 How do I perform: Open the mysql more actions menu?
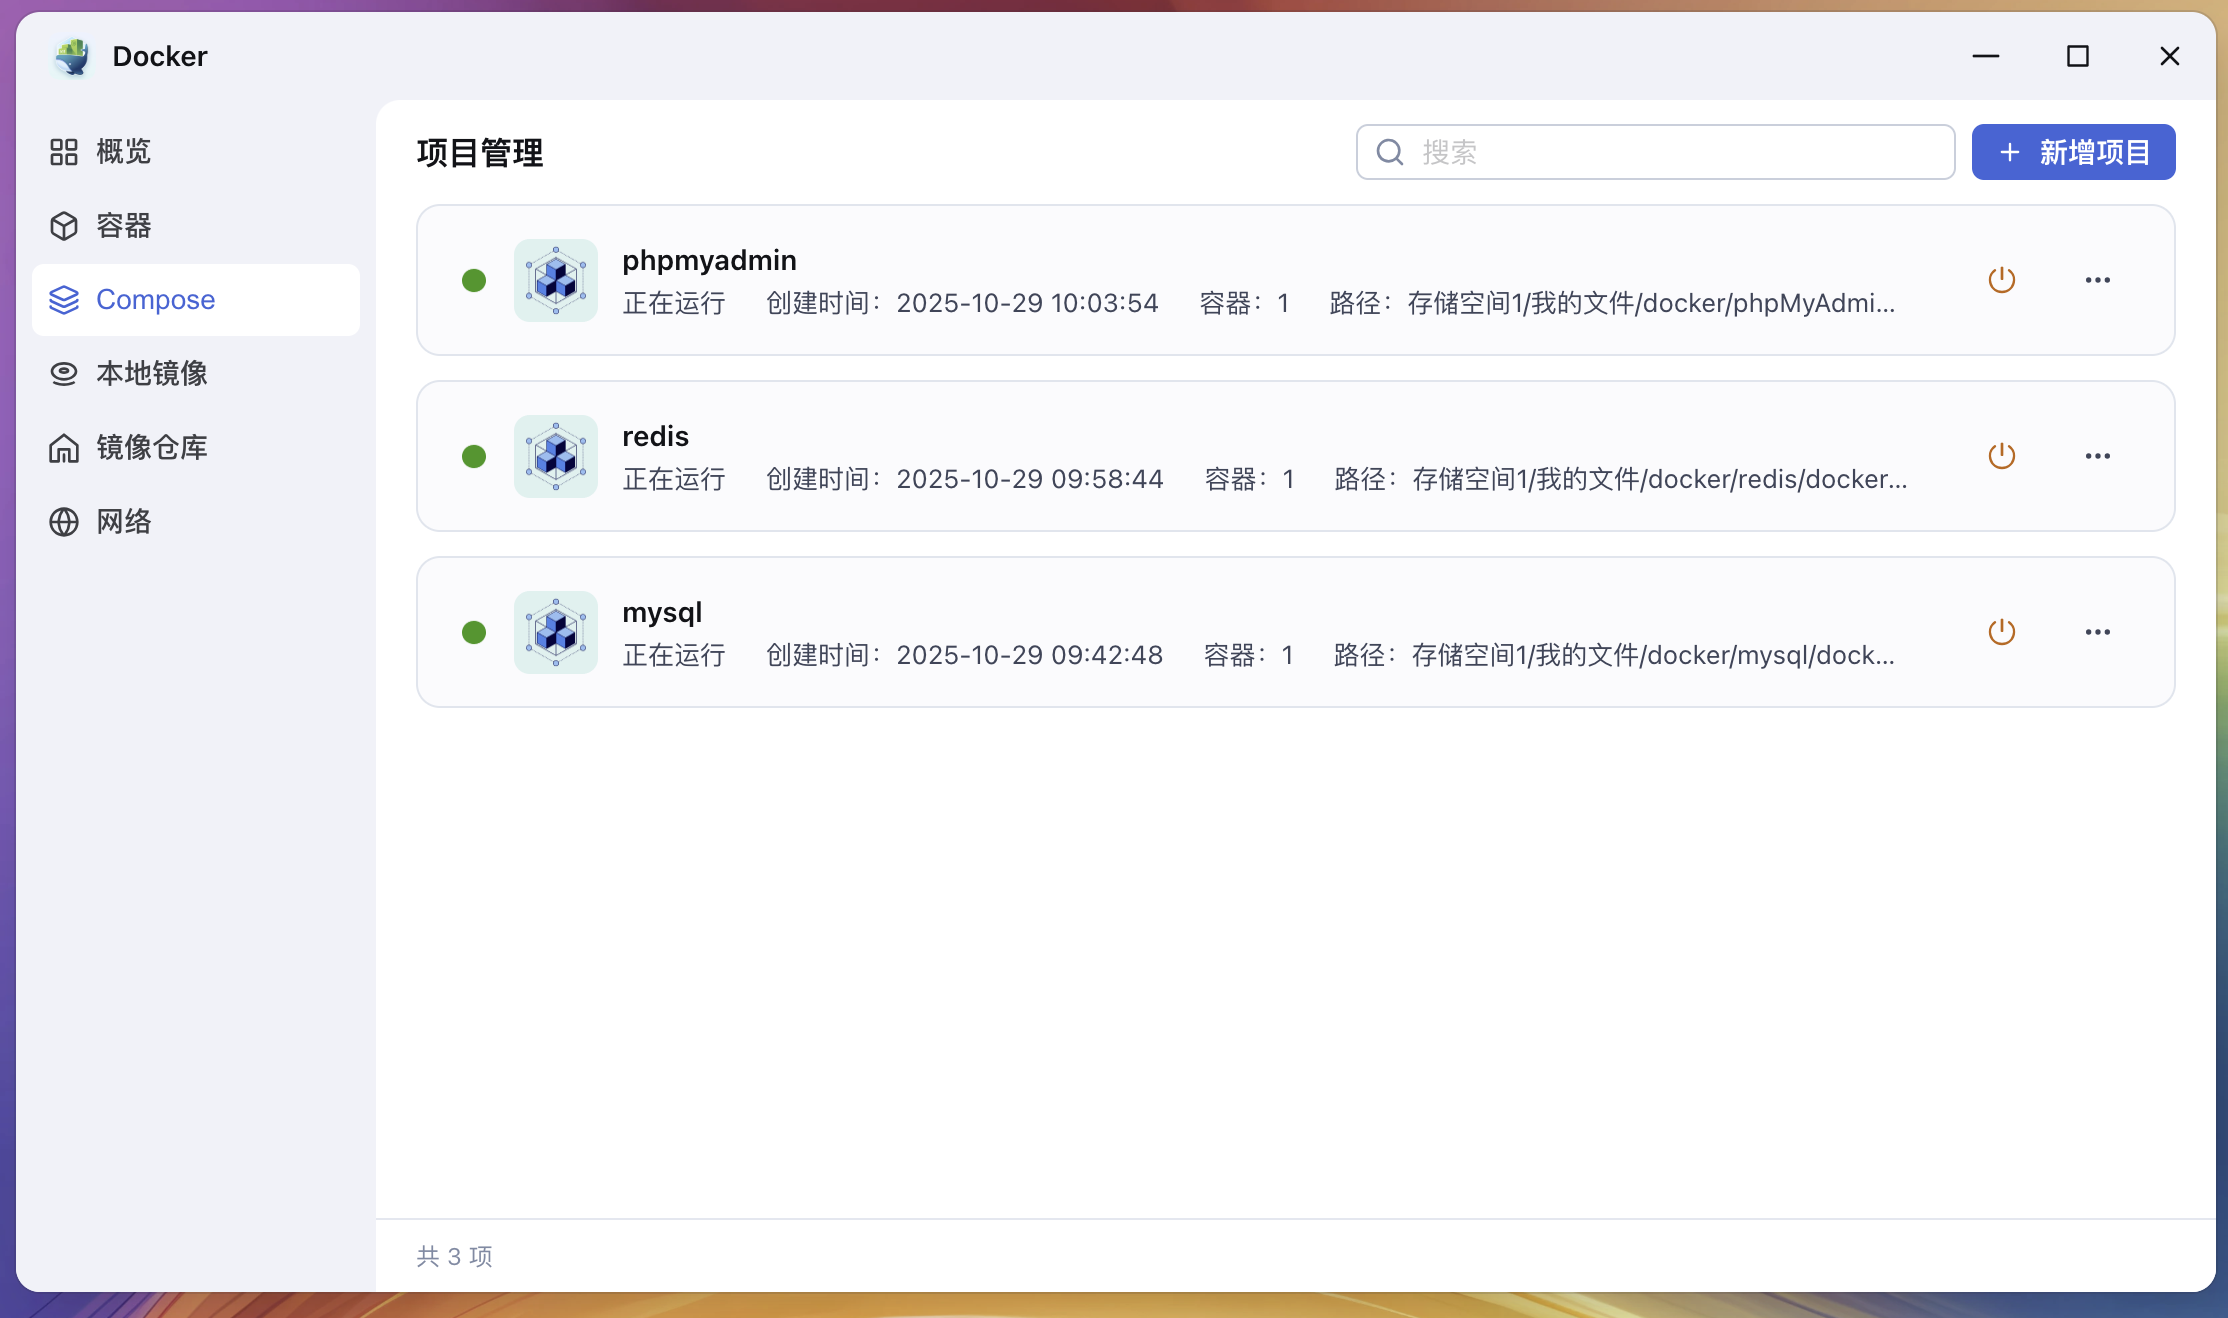2097,632
